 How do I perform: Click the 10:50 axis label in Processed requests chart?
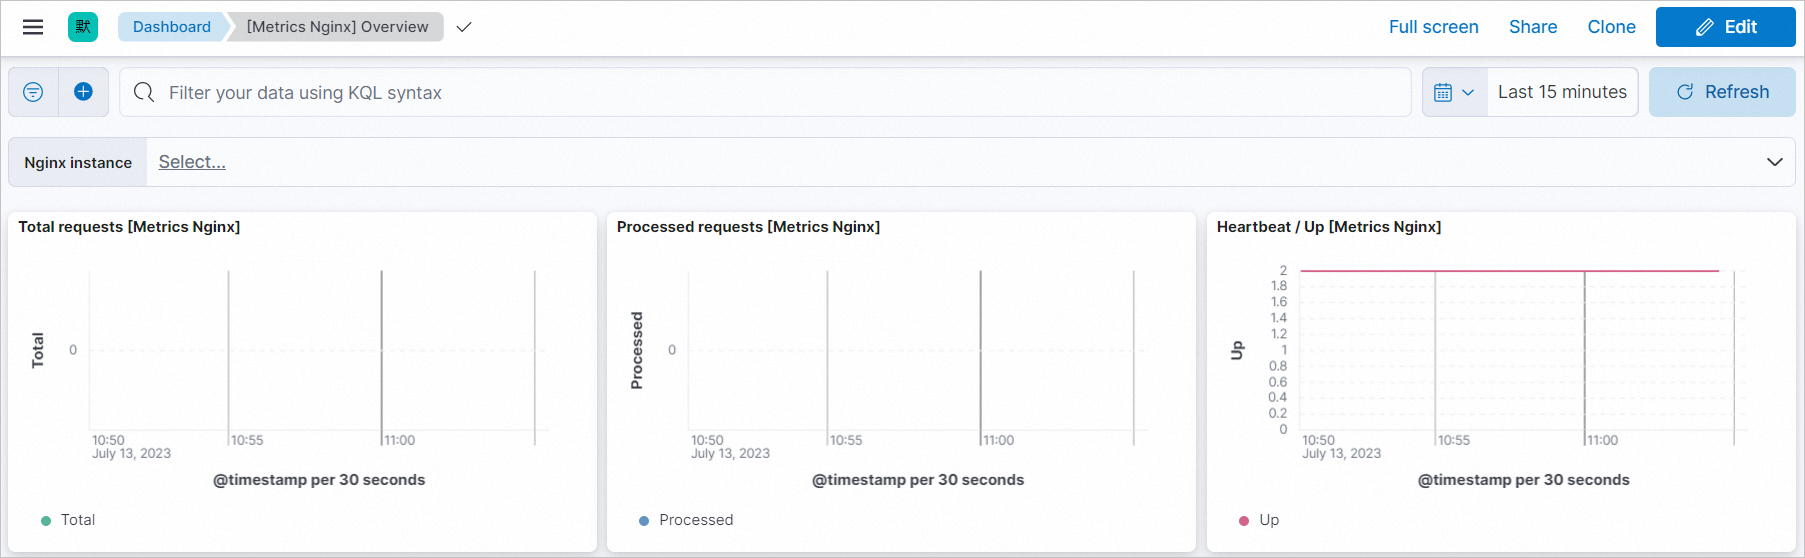[707, 440]
